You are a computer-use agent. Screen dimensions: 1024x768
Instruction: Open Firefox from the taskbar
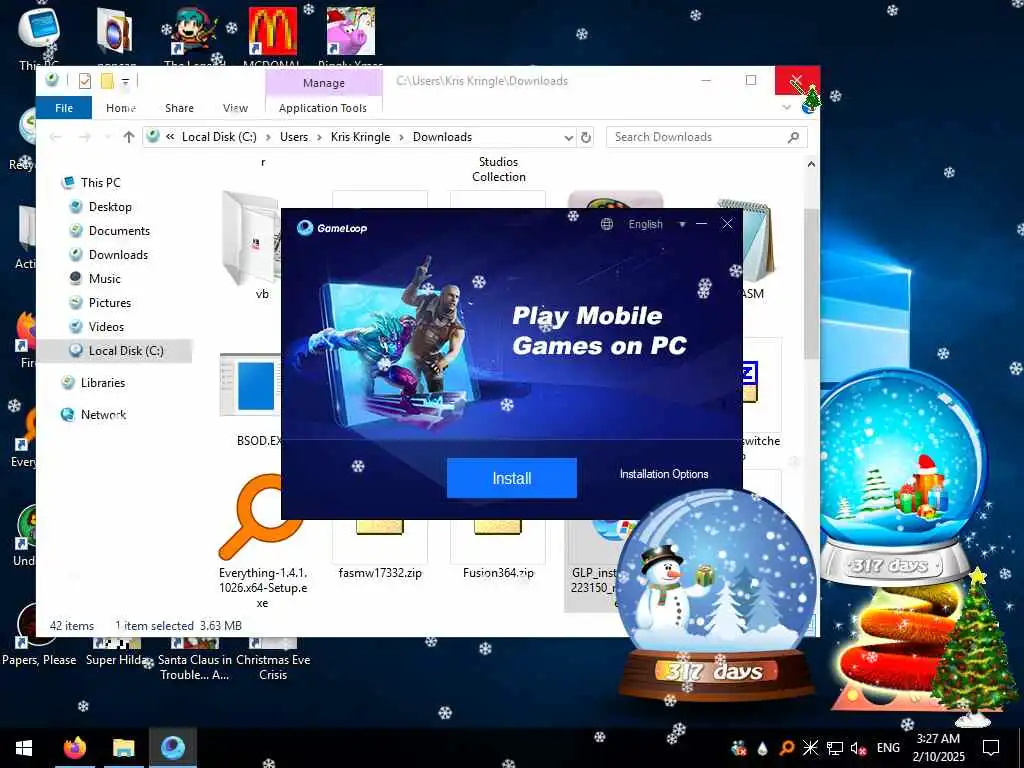point(75,748)
